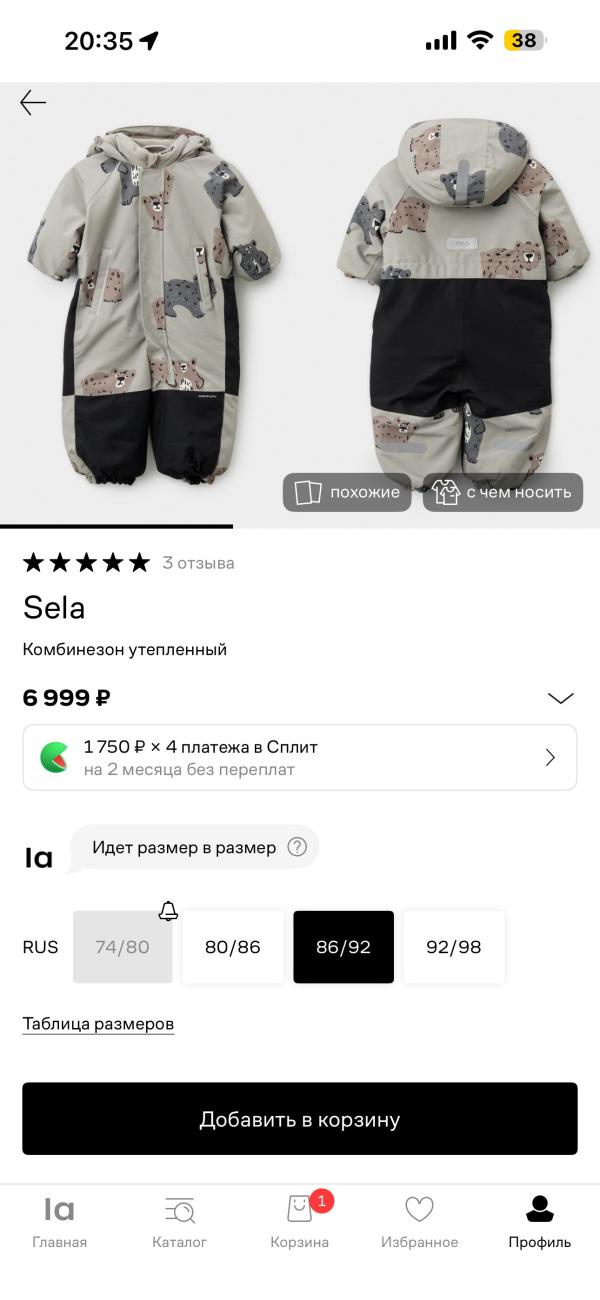Image resolution: width=600 pixels, height=1300 pixels.
Task: Open Таблица размеров link
Action: 97,1023
